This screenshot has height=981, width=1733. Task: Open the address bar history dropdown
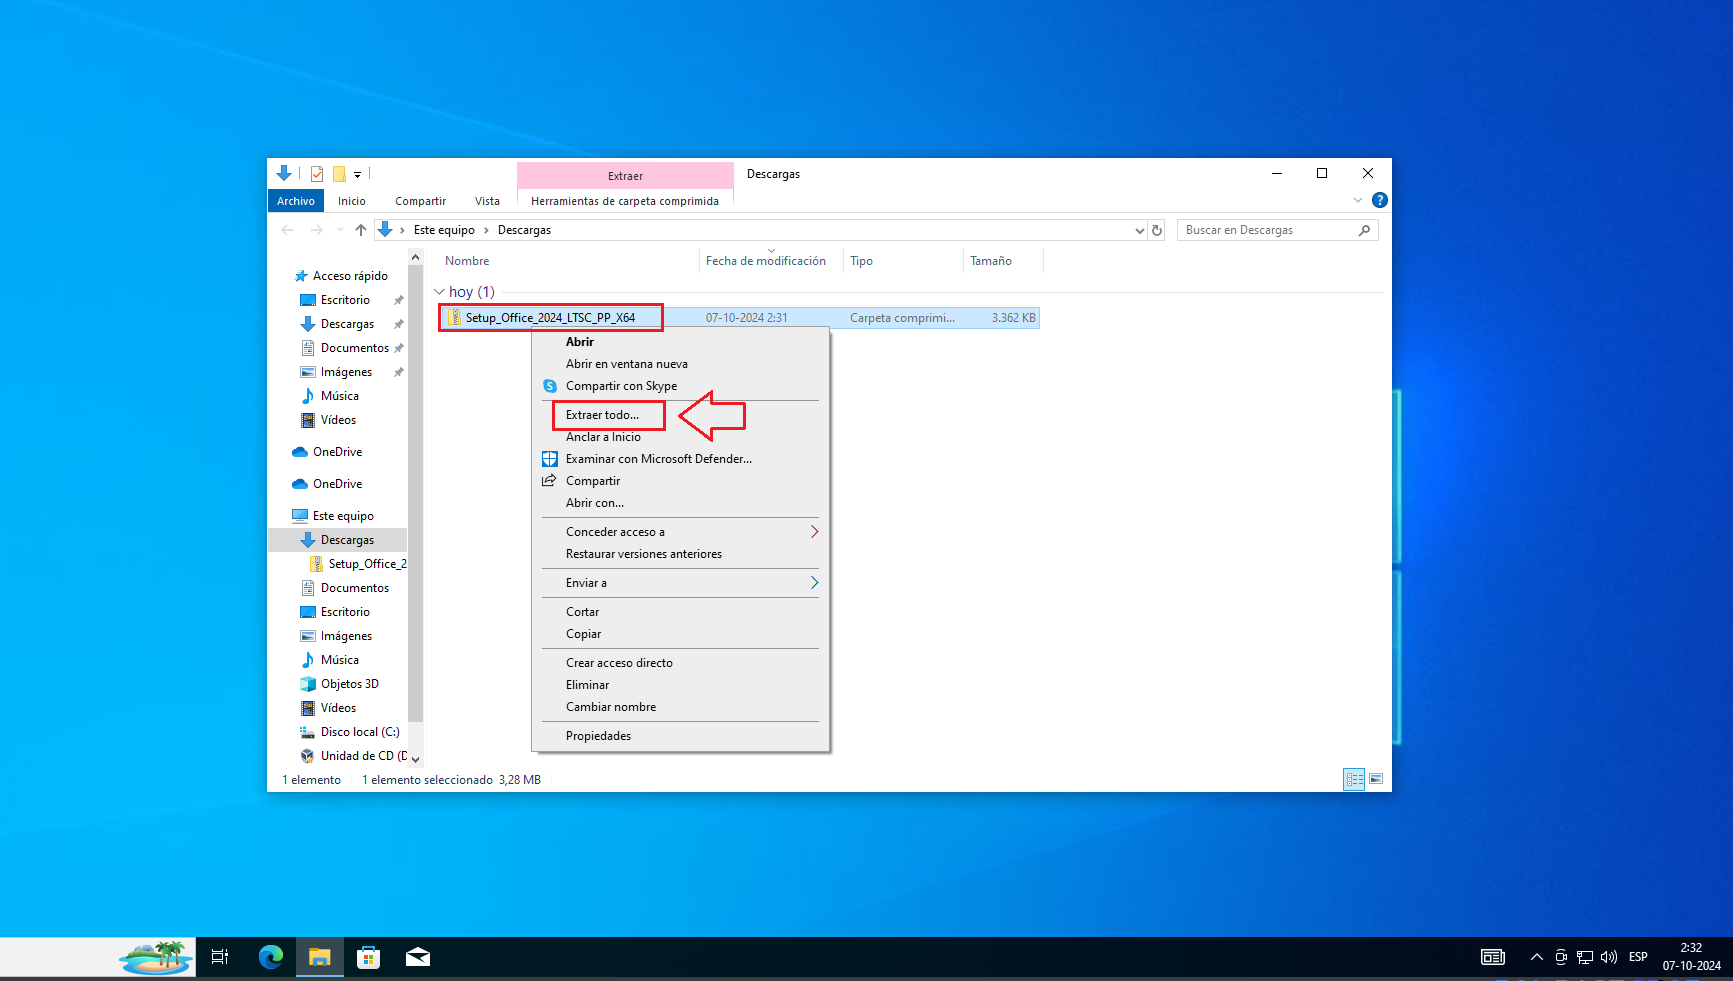1139,230
